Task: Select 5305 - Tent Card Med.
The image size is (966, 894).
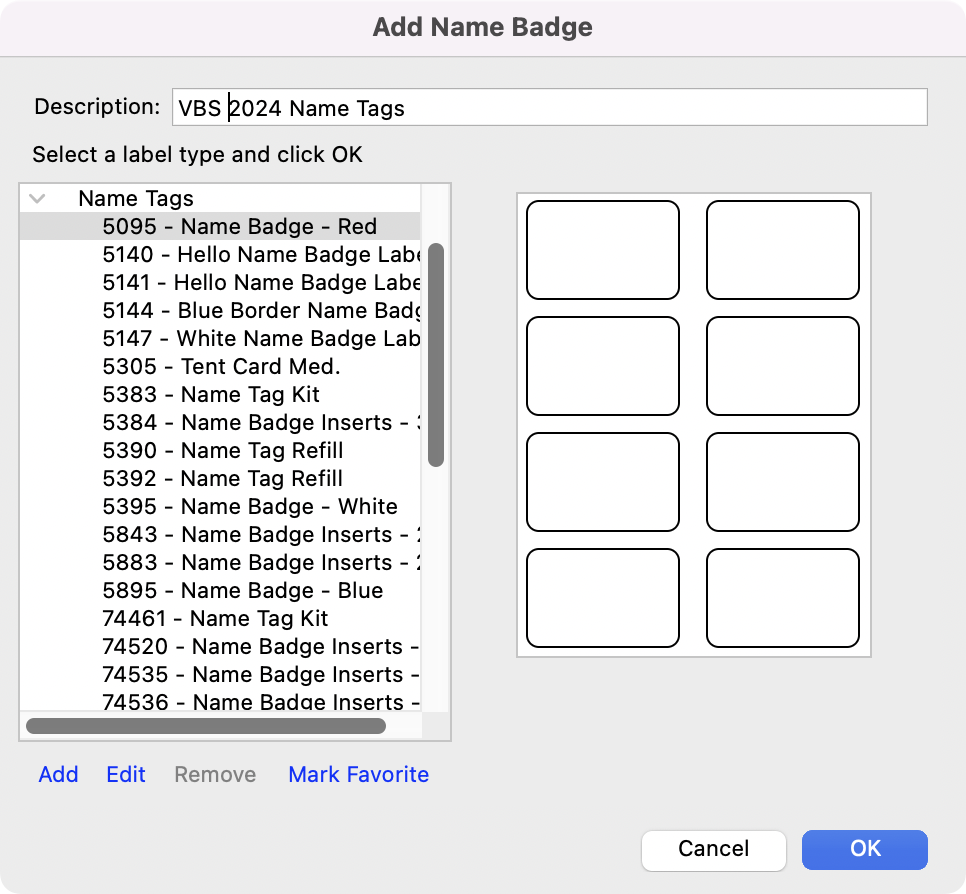Action: 221,366
